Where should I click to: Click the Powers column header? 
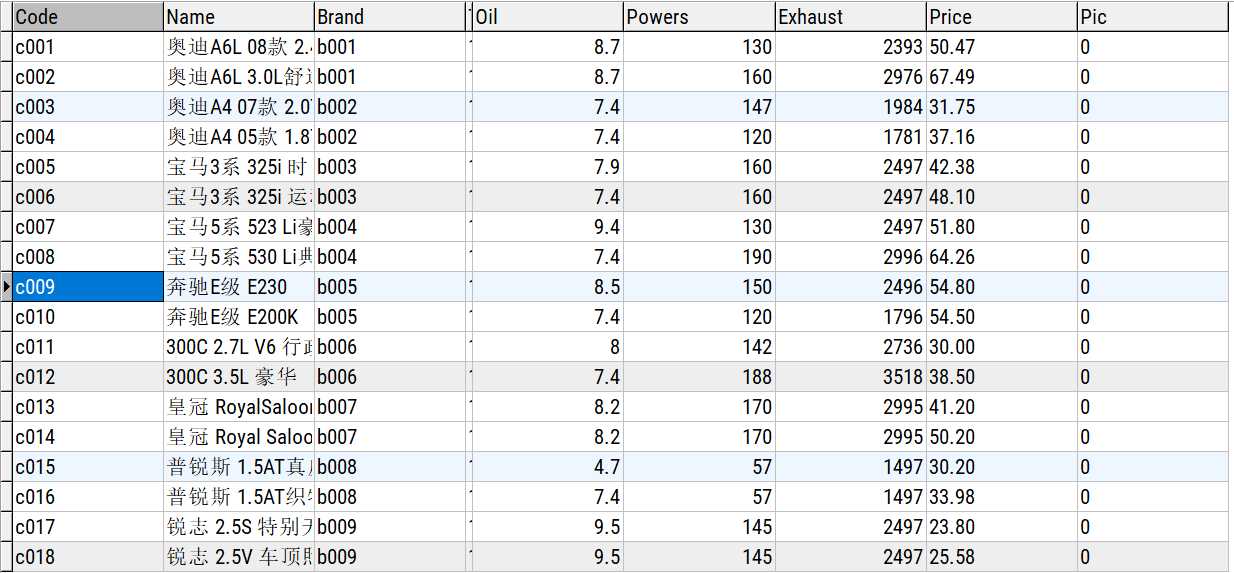[x=700, y=17]
